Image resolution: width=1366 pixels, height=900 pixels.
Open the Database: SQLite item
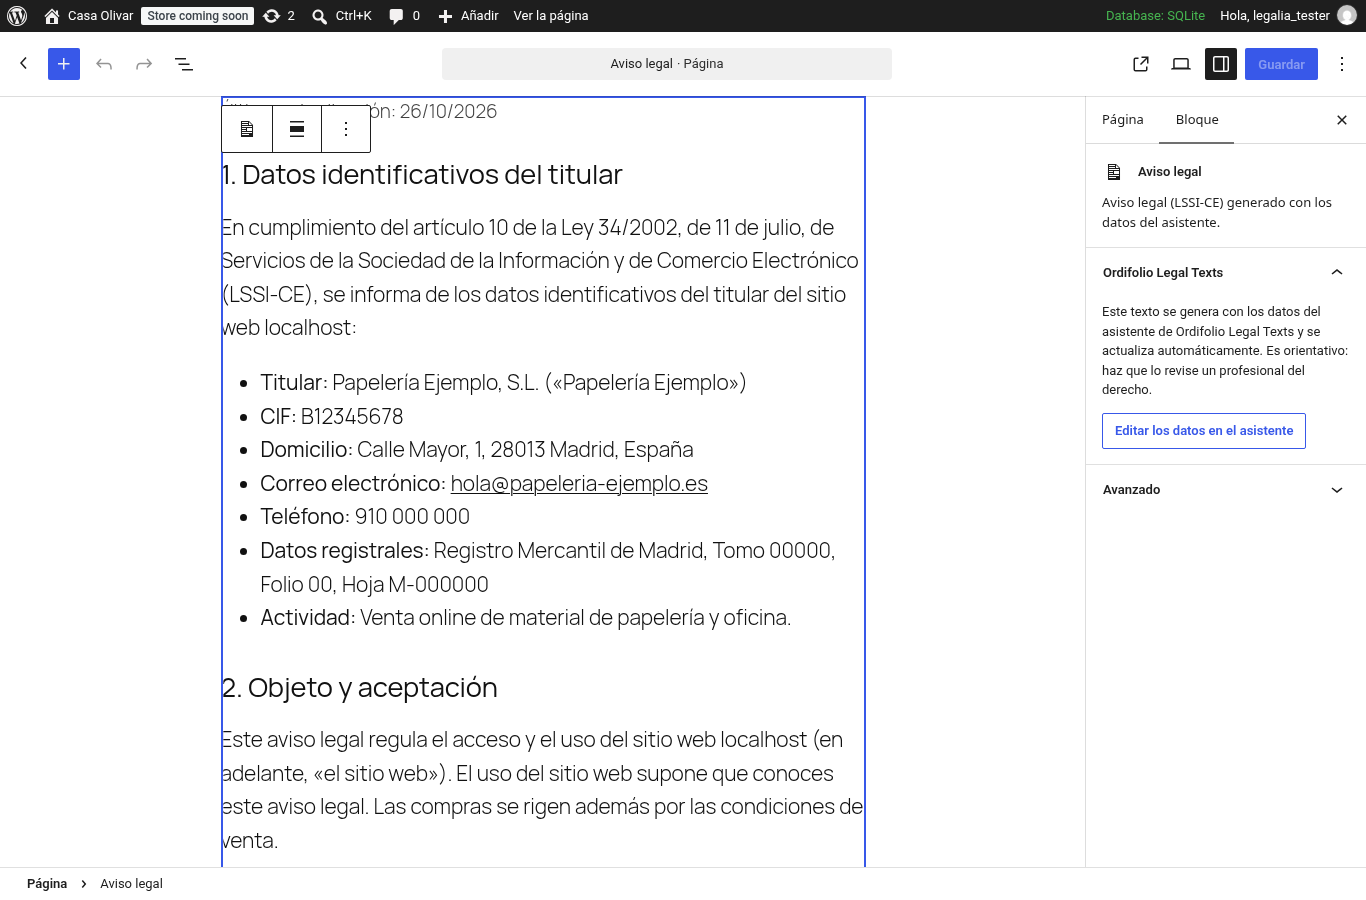tap(1155, 16)
